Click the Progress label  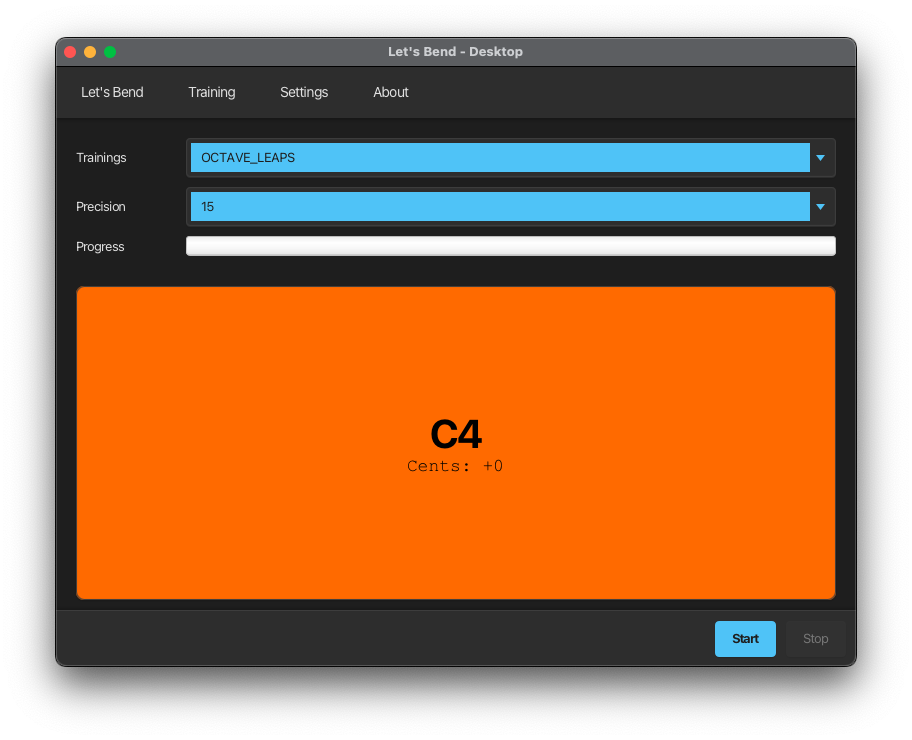[x=100, y=247]
